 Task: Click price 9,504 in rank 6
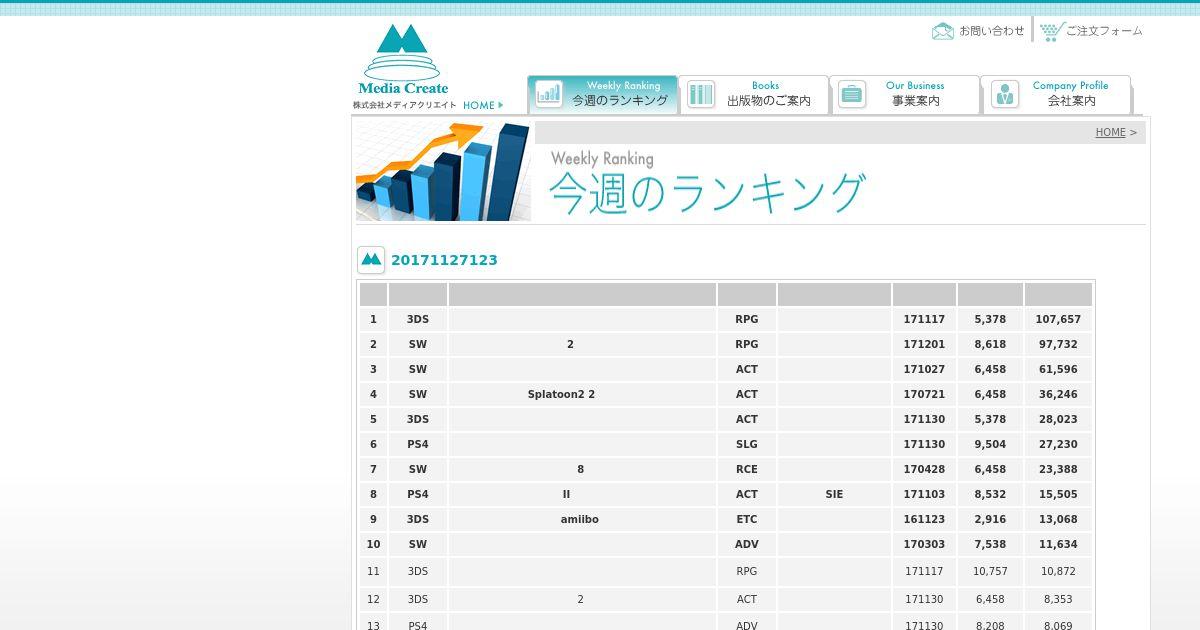click(x=990, y=444)
